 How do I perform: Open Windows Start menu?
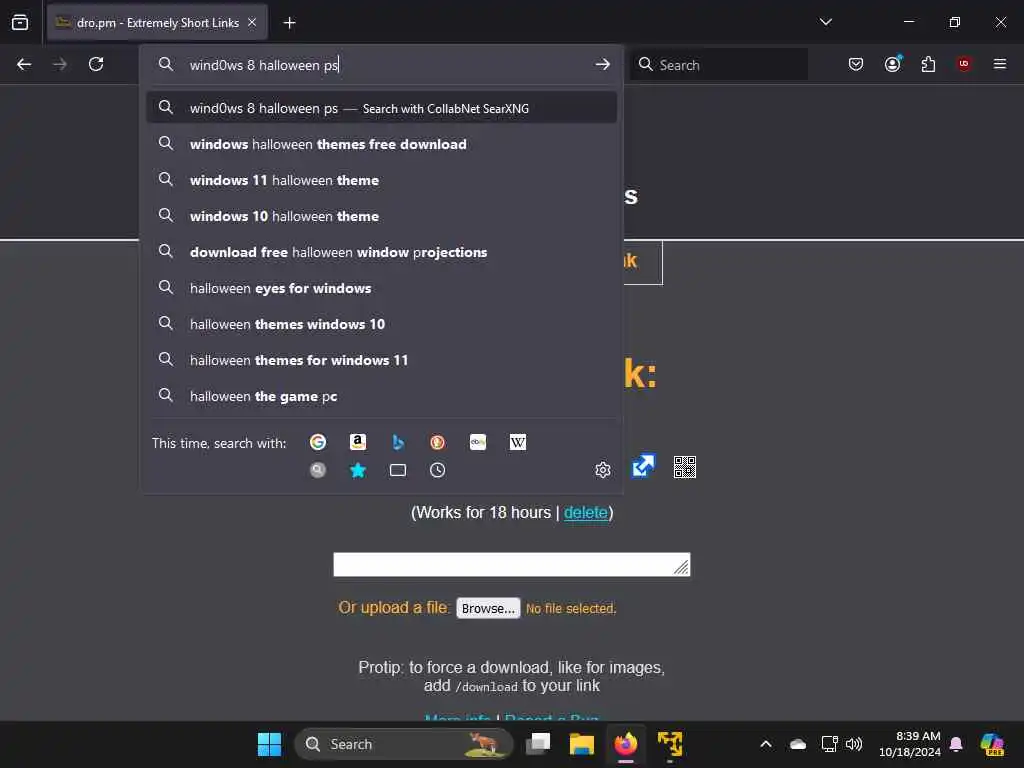[x=269, y=744]
